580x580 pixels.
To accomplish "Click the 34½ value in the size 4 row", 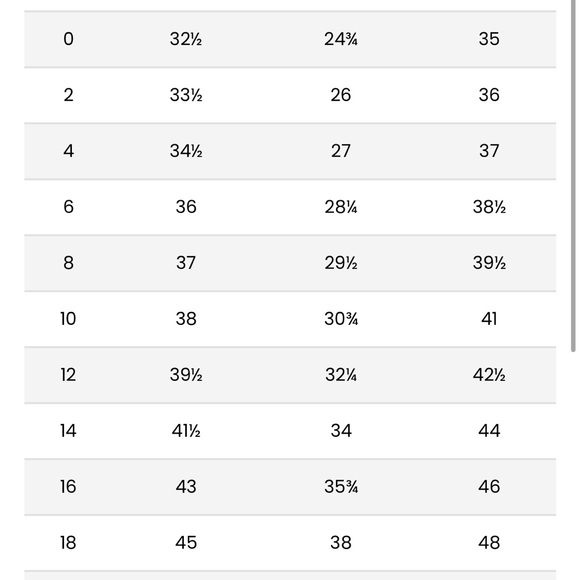I will coord(186,151).
